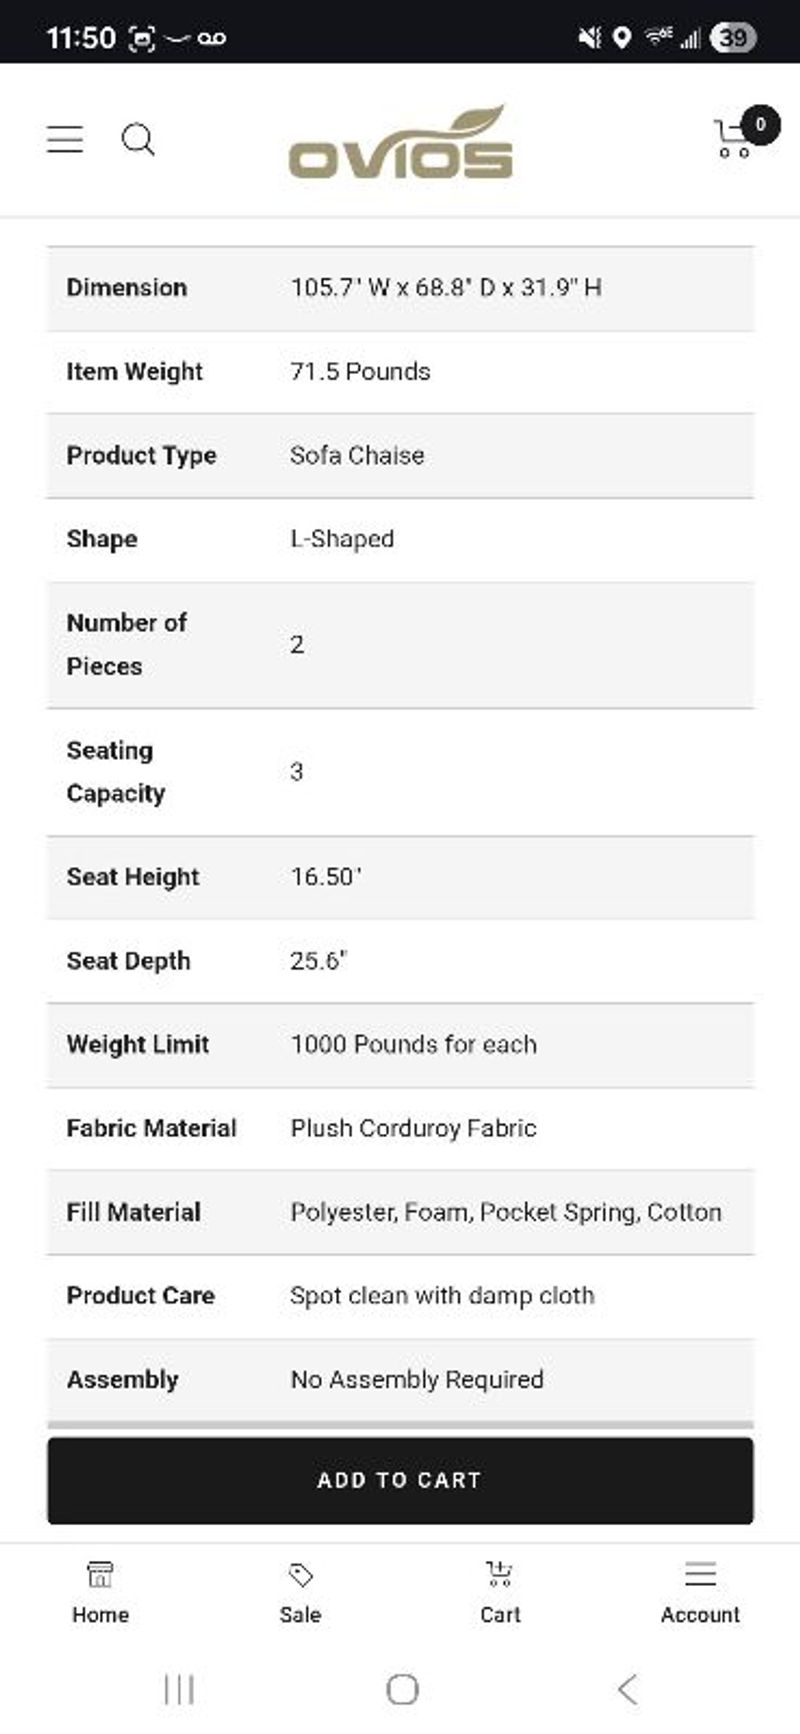Screen dimensions: 800x1734
Task: Open the hamburger navigation menu
Action: point(64,139)
